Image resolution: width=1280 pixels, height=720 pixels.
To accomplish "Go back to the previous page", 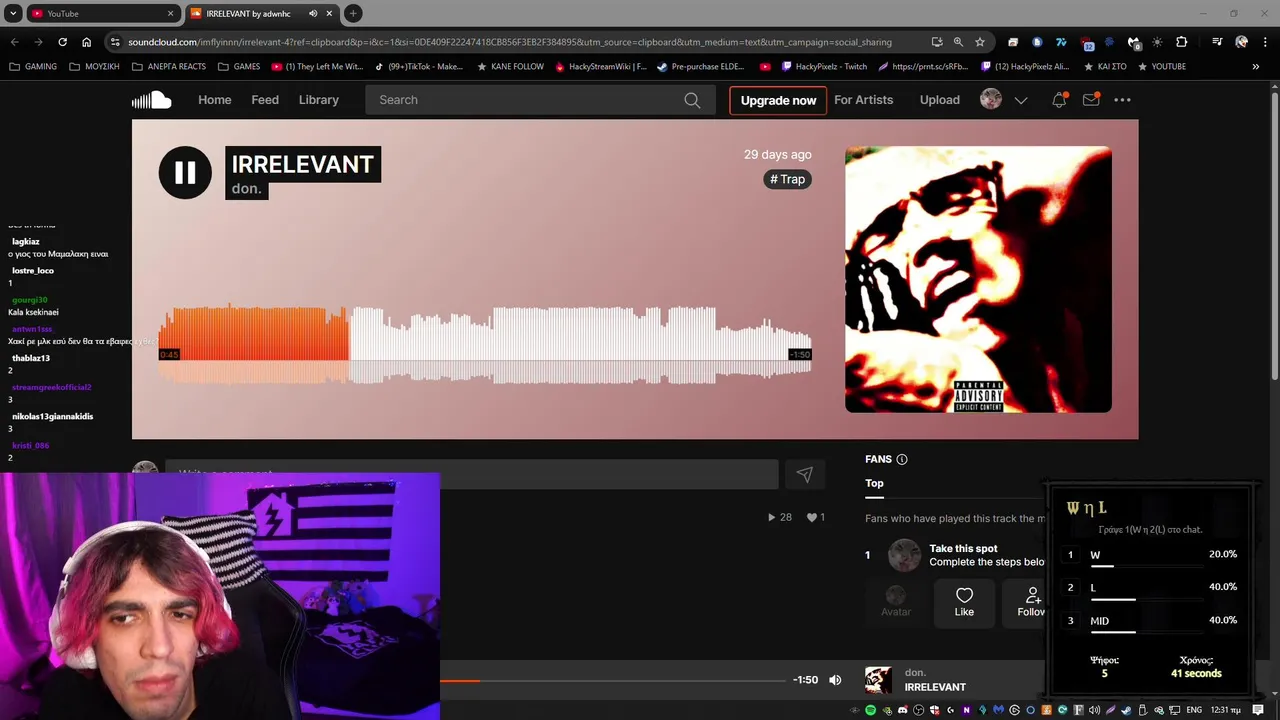I will [14, 42].
